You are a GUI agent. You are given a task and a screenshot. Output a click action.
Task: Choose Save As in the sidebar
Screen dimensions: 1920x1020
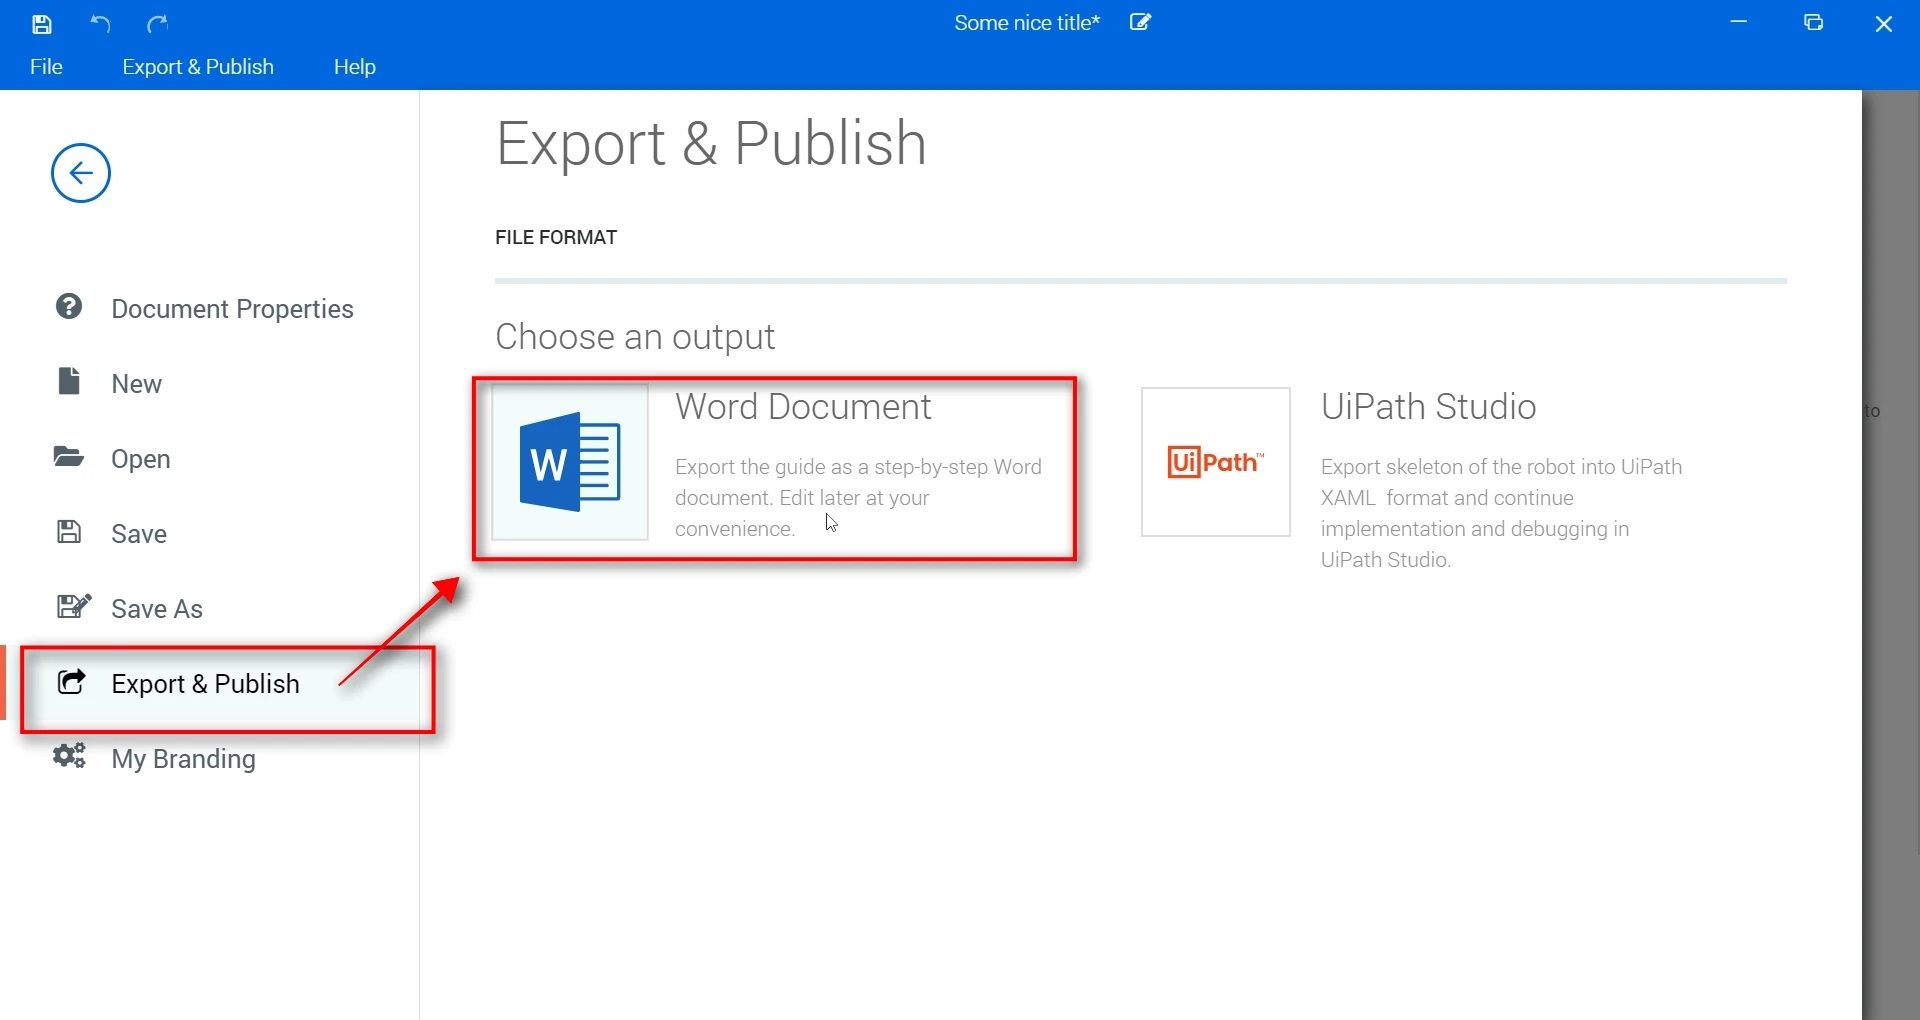(x=210, y=609)
